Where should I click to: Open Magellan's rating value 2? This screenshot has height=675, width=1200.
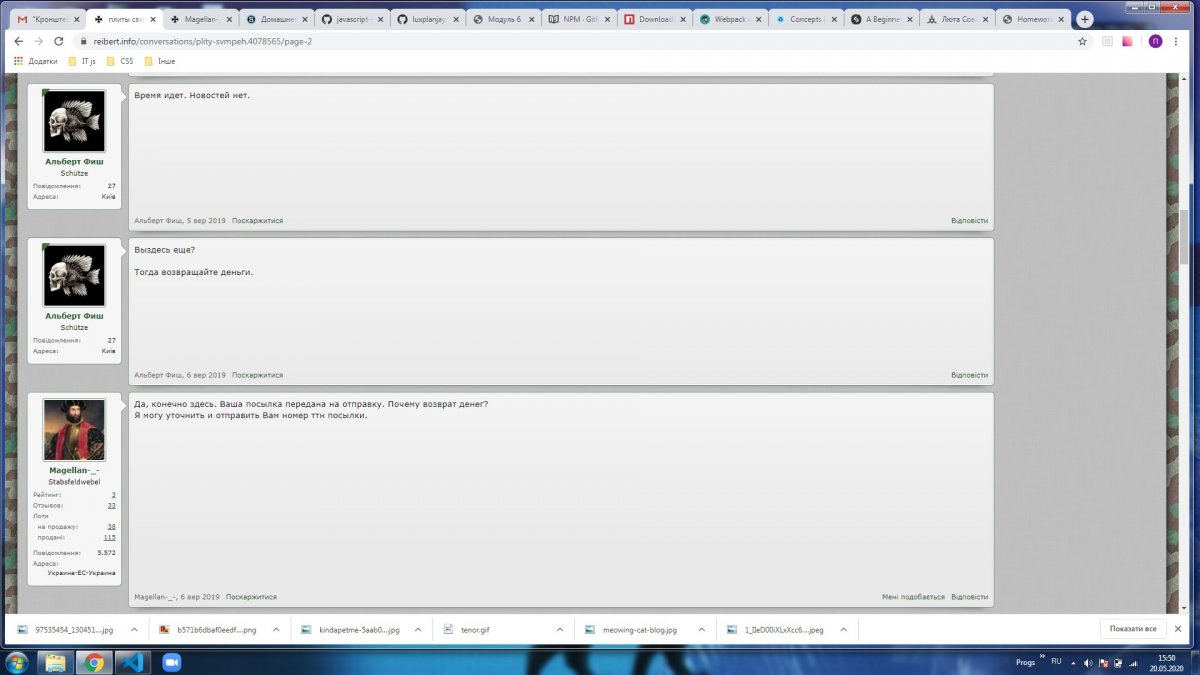(x=113, y=495)
